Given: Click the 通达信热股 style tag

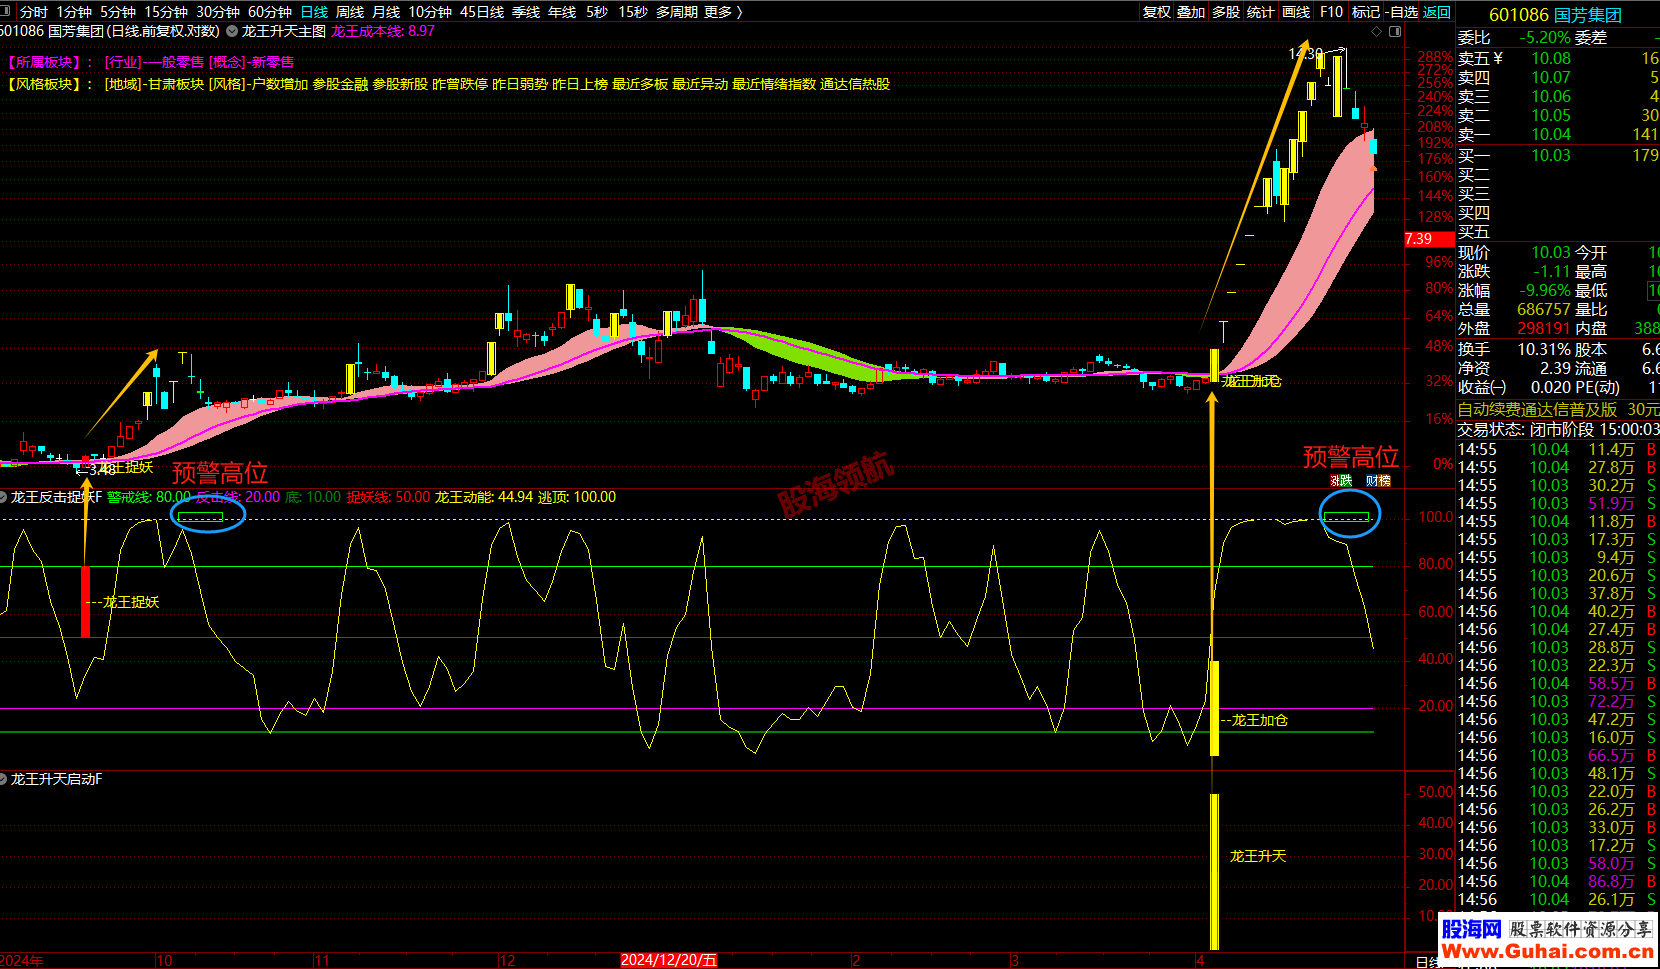Looking at the screenshot, I should [855, 84].
